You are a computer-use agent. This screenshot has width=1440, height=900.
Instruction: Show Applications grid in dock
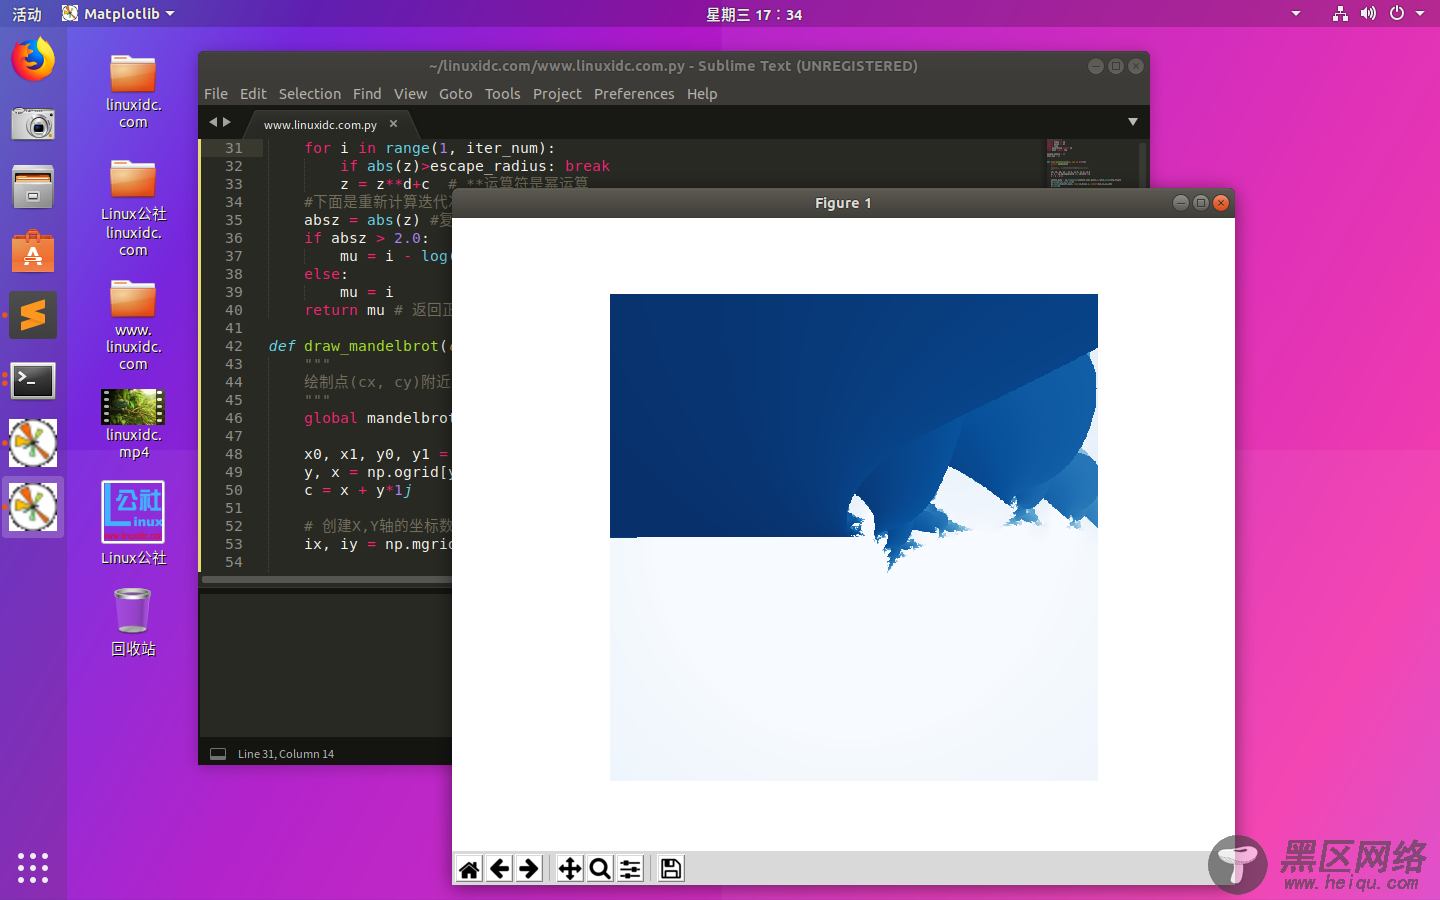[33, 867]
